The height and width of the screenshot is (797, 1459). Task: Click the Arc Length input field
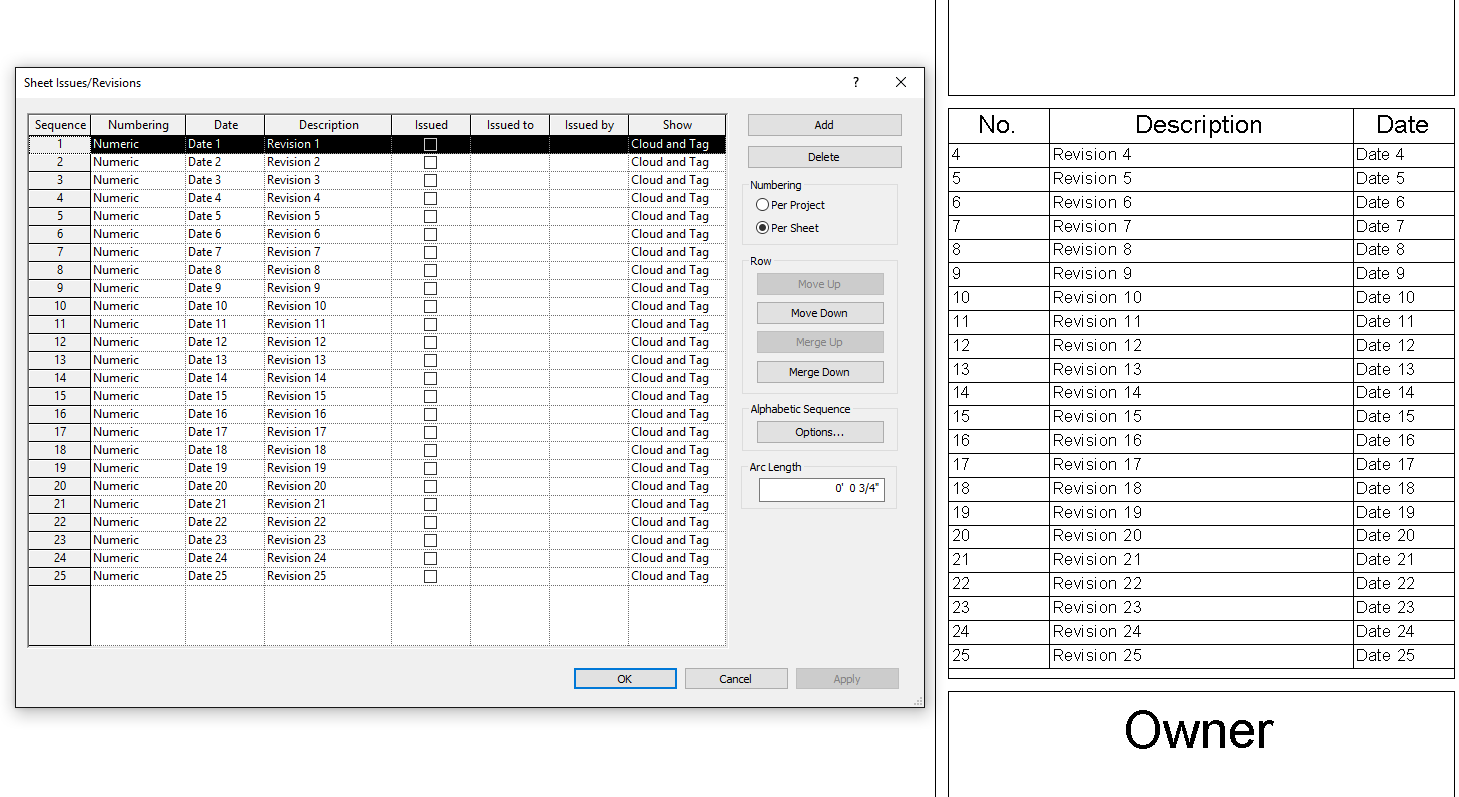[822, 490]
